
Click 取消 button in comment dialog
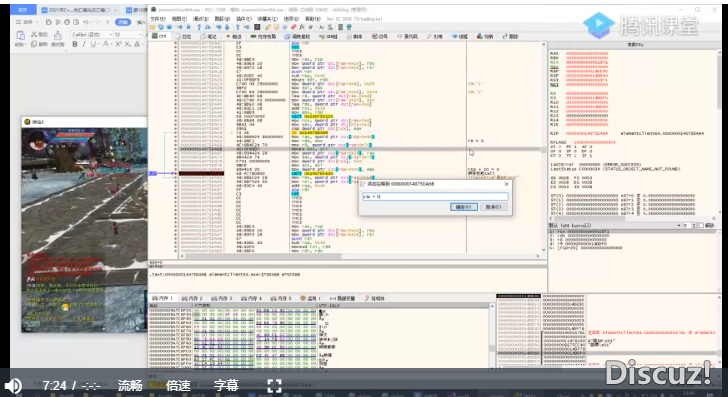[493, 207]
